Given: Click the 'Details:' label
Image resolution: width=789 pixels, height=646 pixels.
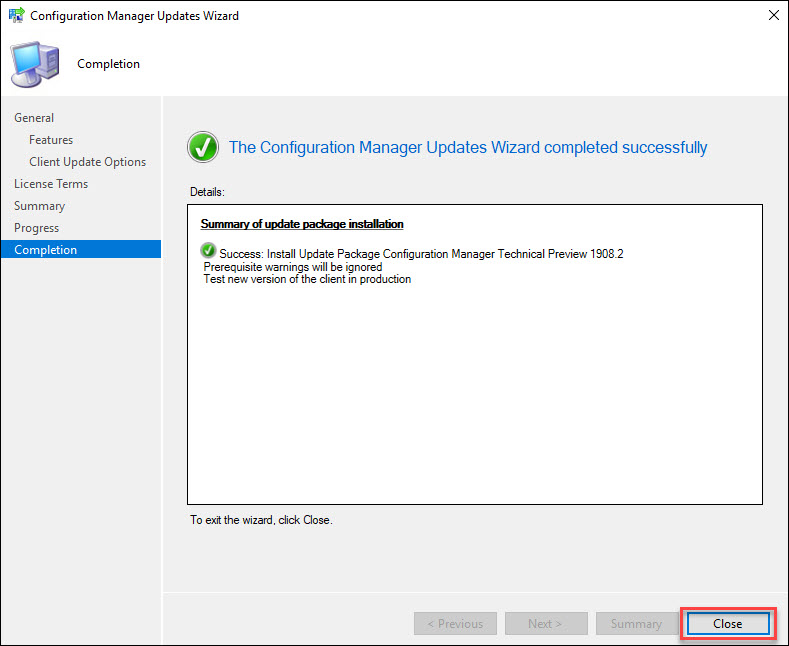Looking at the screenshot, I should 207,192.
